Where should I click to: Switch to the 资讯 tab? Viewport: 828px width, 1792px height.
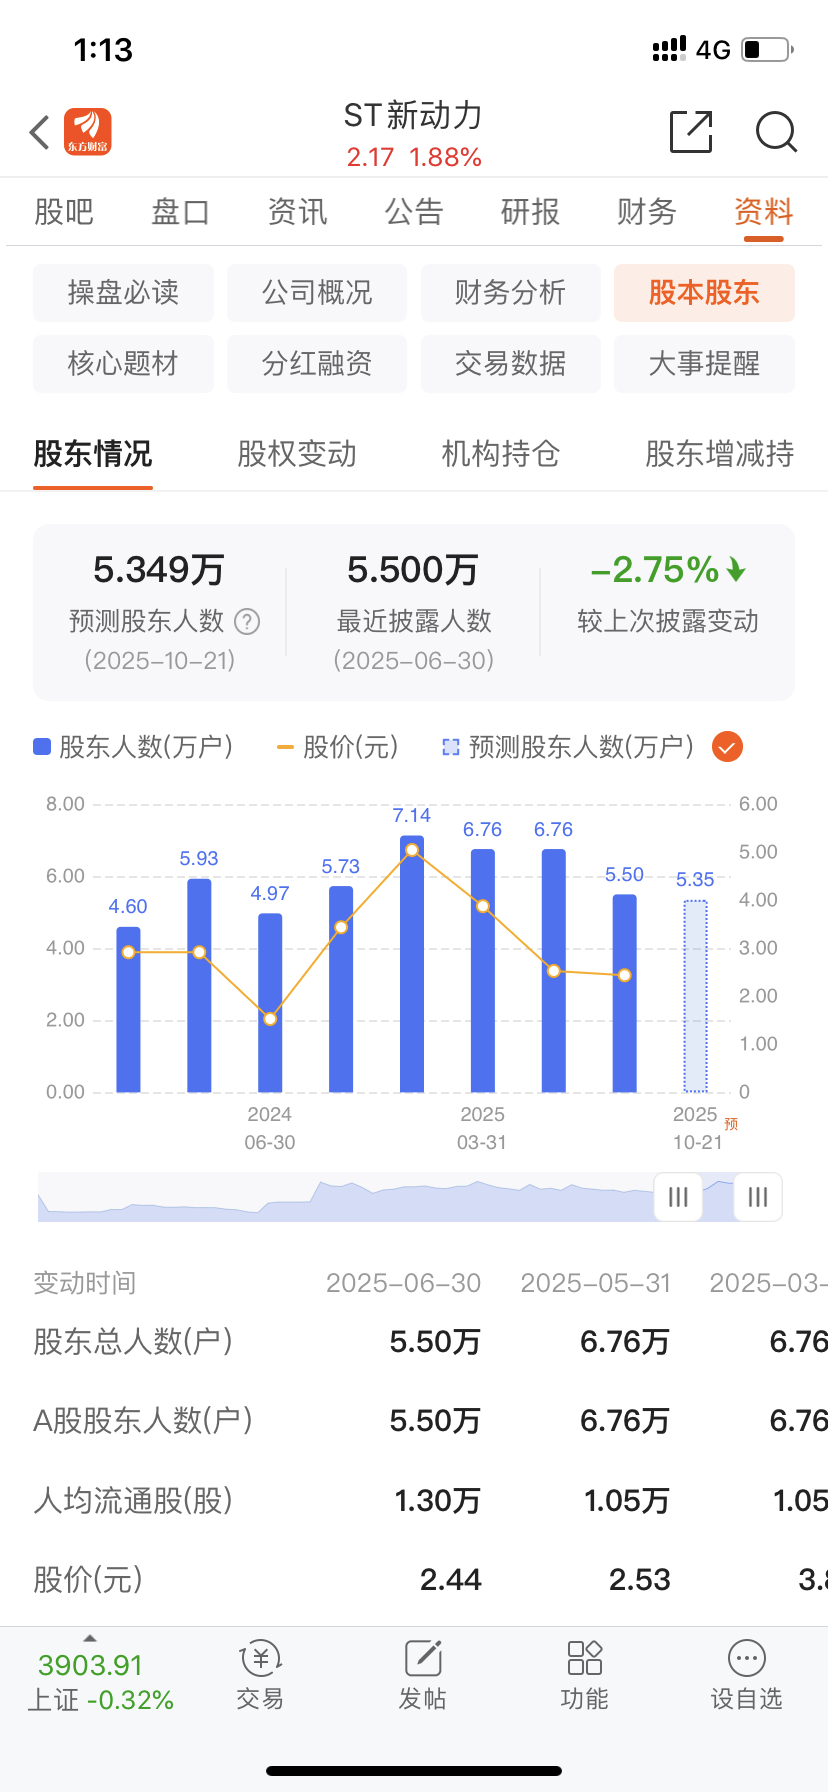[297, 212]
